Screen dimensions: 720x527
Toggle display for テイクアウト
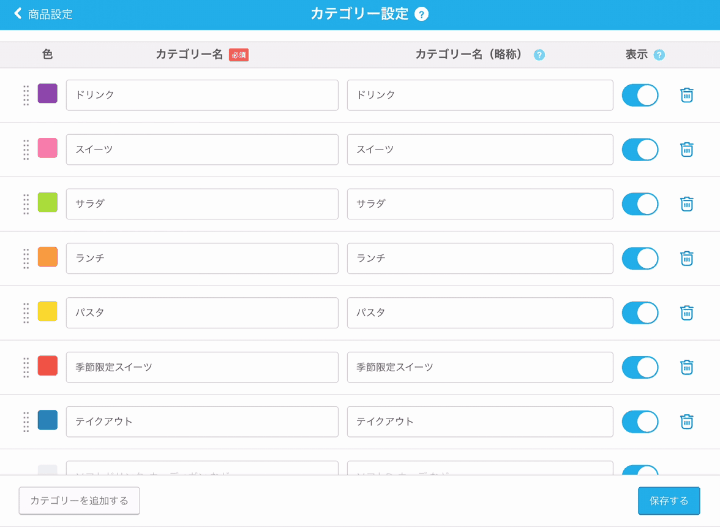click(x=640, y=421)
